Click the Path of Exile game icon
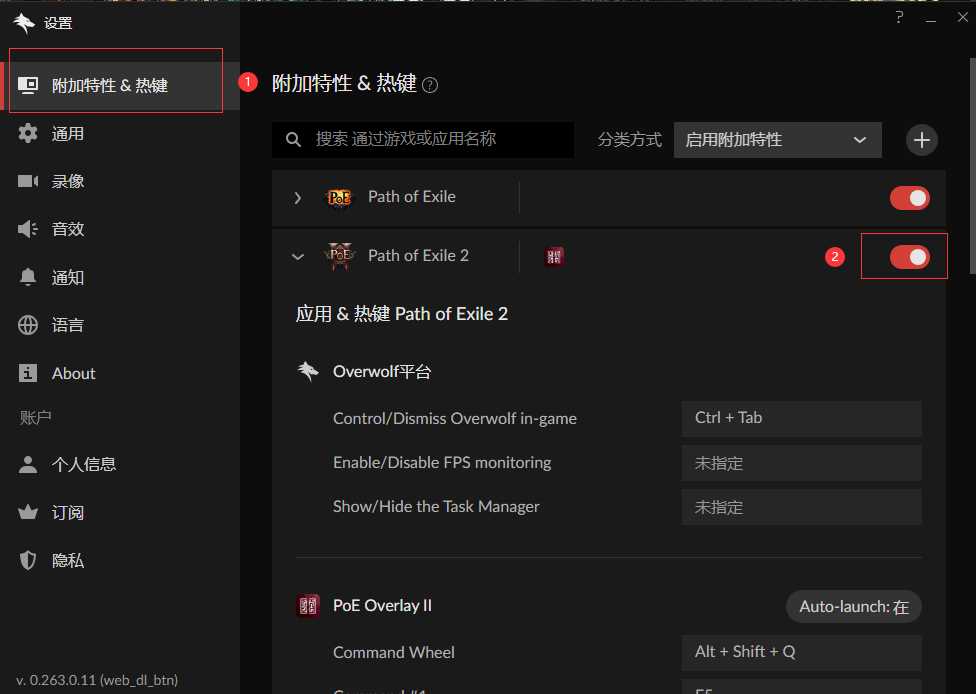The image size is (976, 694). (x=339, y=197)
